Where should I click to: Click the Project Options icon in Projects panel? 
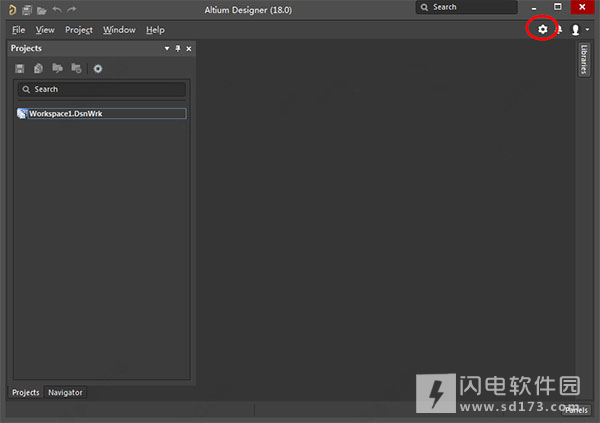(x=76, y=69)
